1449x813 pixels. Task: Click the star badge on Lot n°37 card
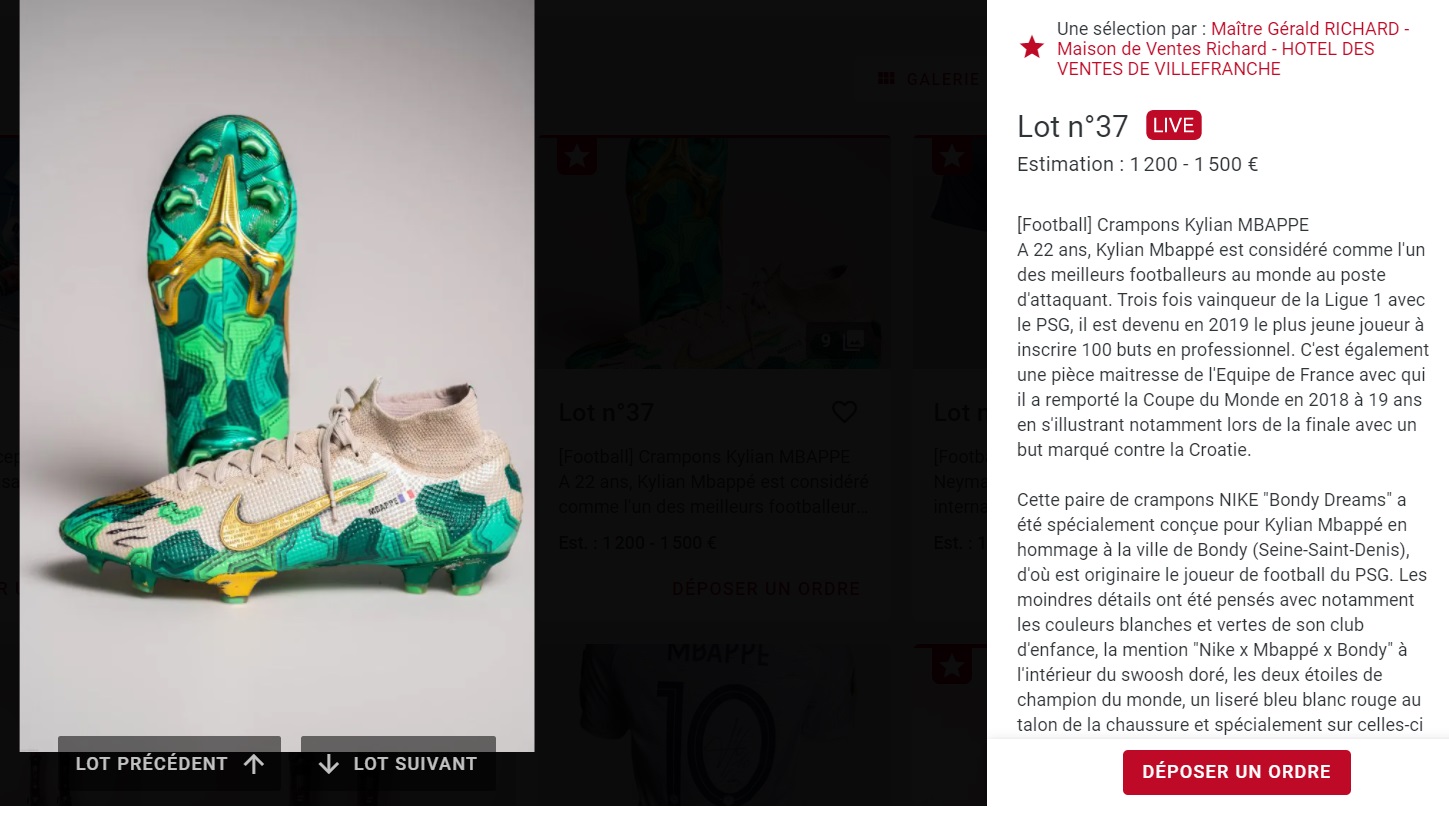(577, 155)
